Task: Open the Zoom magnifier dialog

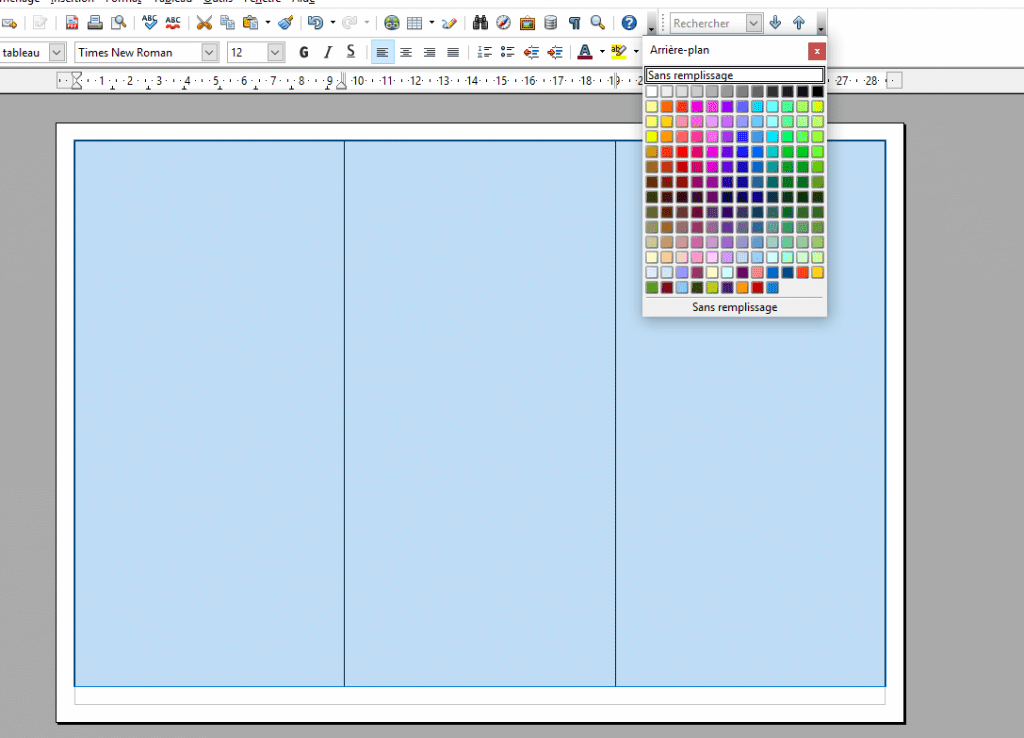Action: point(598,24)
